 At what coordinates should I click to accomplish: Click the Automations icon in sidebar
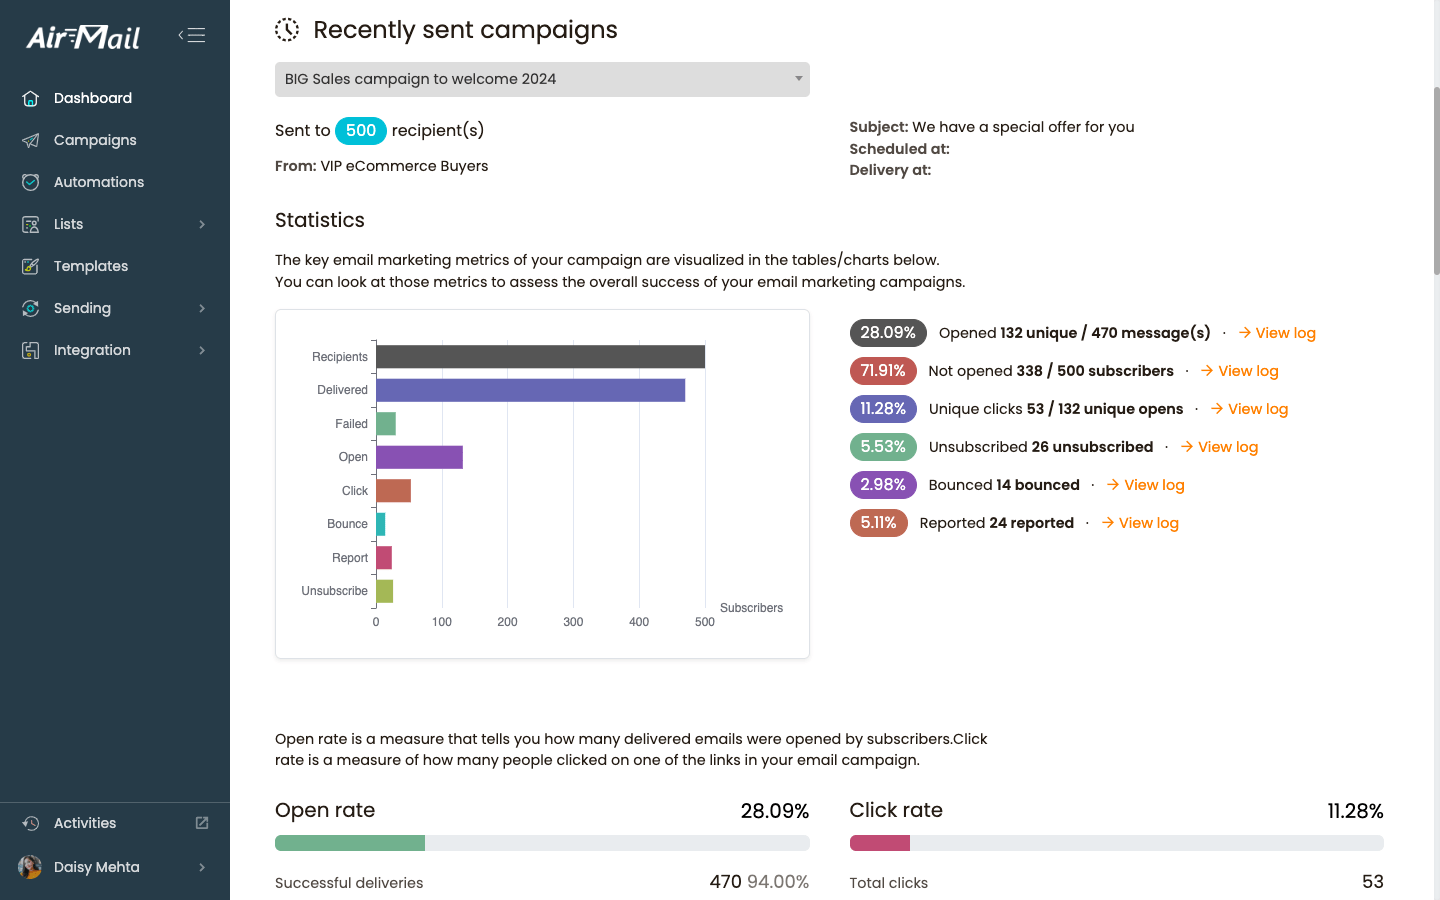pyautogui.click(x=31, y=182)
